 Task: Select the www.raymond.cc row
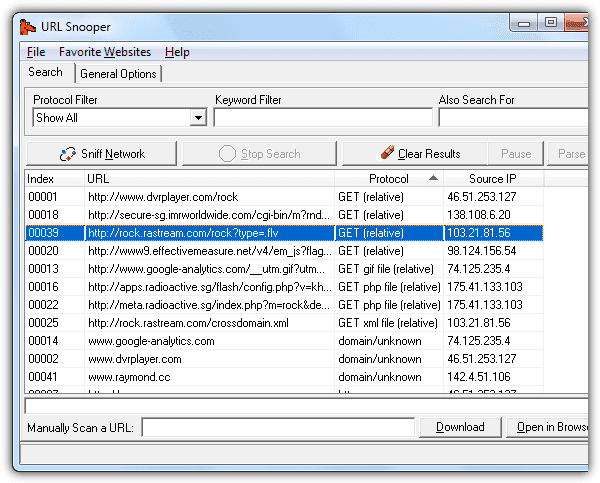click(284, 377)
